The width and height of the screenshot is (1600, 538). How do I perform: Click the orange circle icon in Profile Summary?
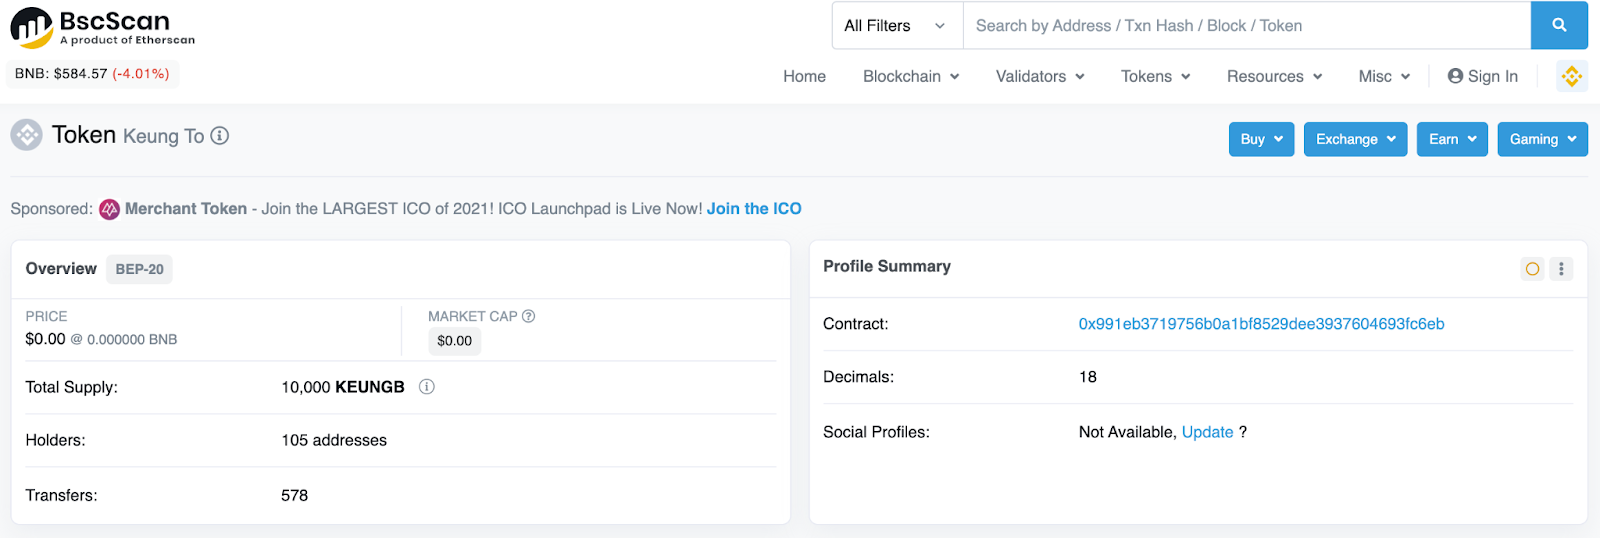pos(1532,268)
